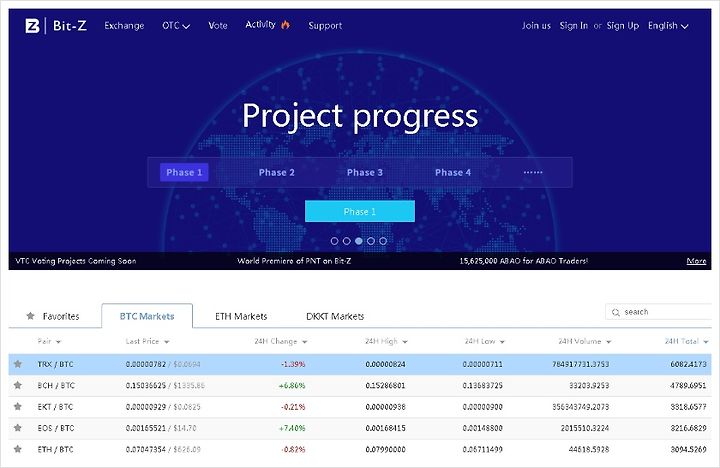Click the 784917731.3753 volume value
This screenshot has width=720, height=468.
click(580, 364)
